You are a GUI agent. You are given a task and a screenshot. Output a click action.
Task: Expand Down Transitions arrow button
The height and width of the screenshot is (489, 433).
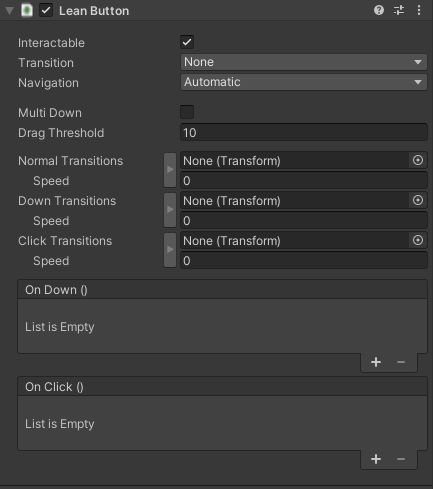170,210
